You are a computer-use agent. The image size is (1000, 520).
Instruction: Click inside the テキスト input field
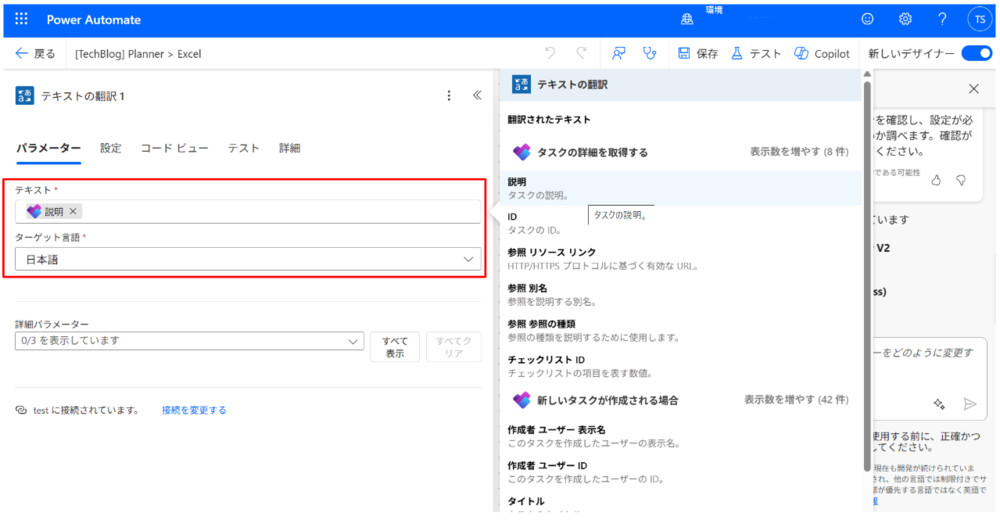click(x=248, y=211)
